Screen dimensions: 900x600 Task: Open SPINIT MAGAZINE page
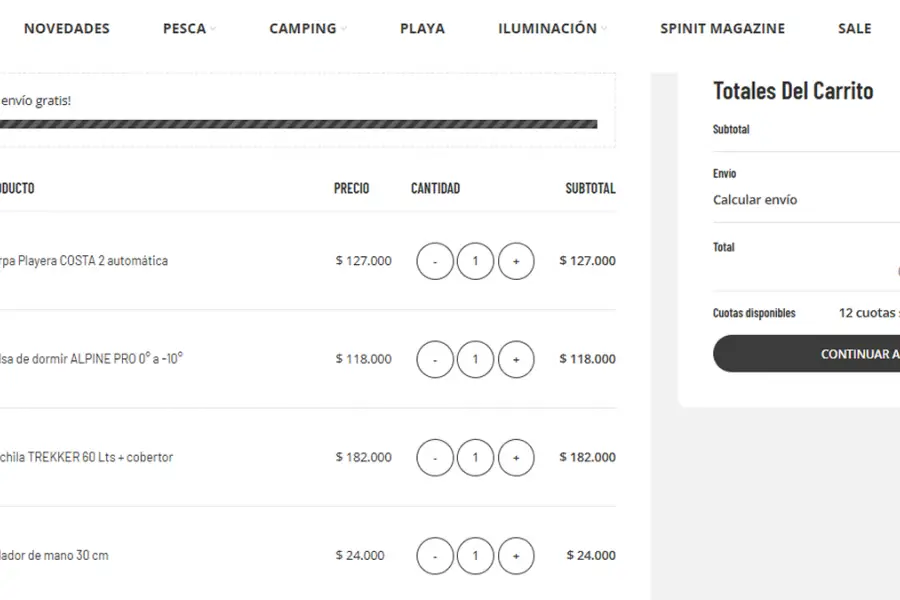click(x=722, y=29)
